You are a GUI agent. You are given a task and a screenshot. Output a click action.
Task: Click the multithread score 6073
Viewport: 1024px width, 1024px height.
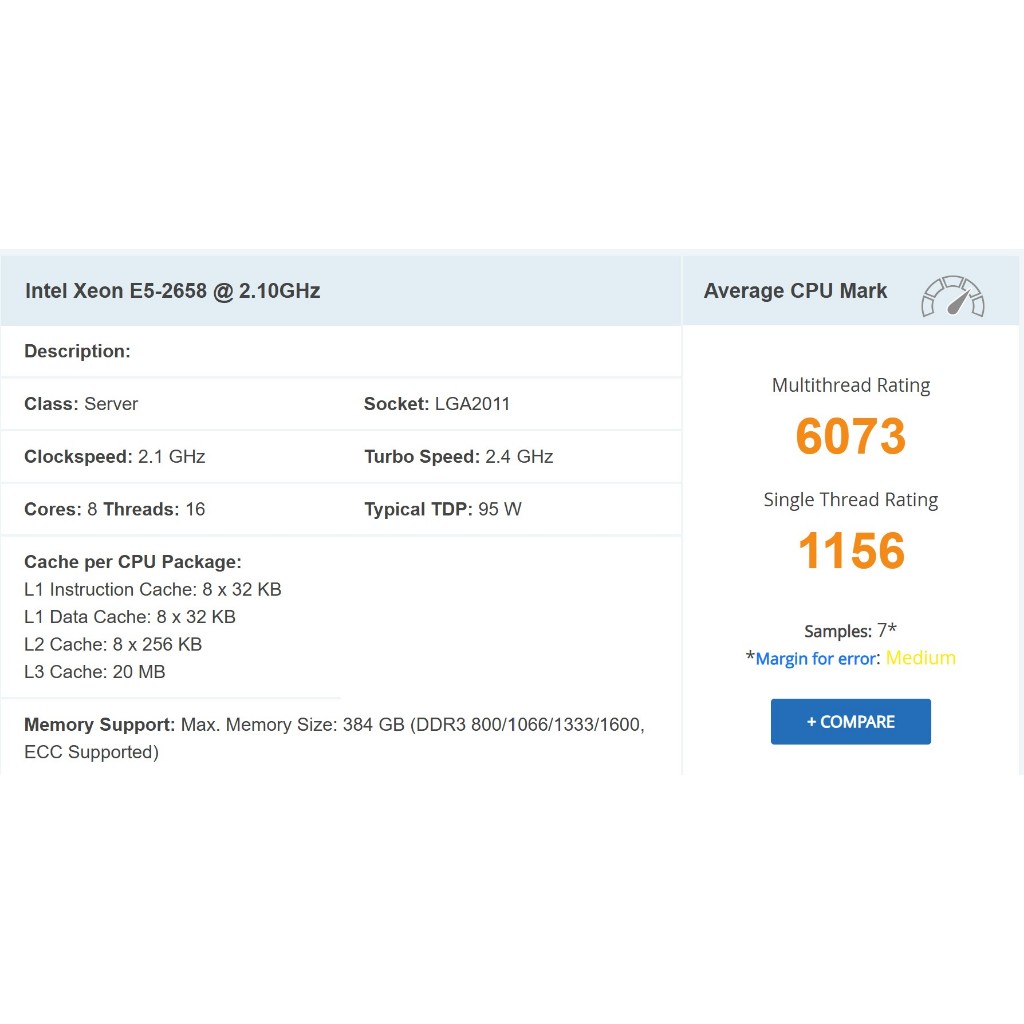(x=851, y=437)
